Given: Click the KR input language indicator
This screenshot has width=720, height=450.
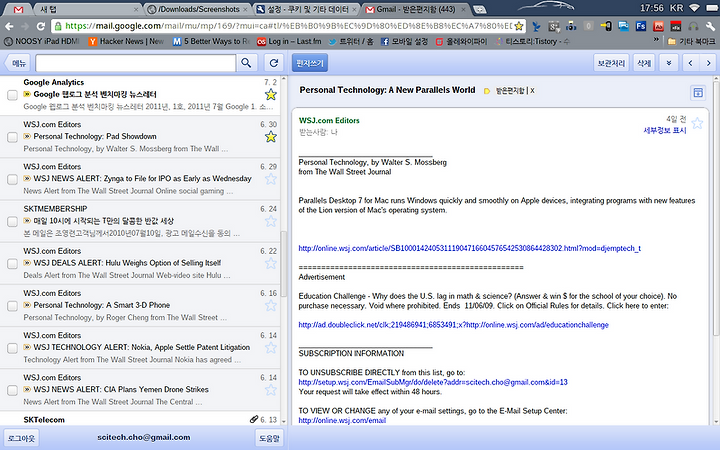Looking at the screenshot, I should [676, 8].
